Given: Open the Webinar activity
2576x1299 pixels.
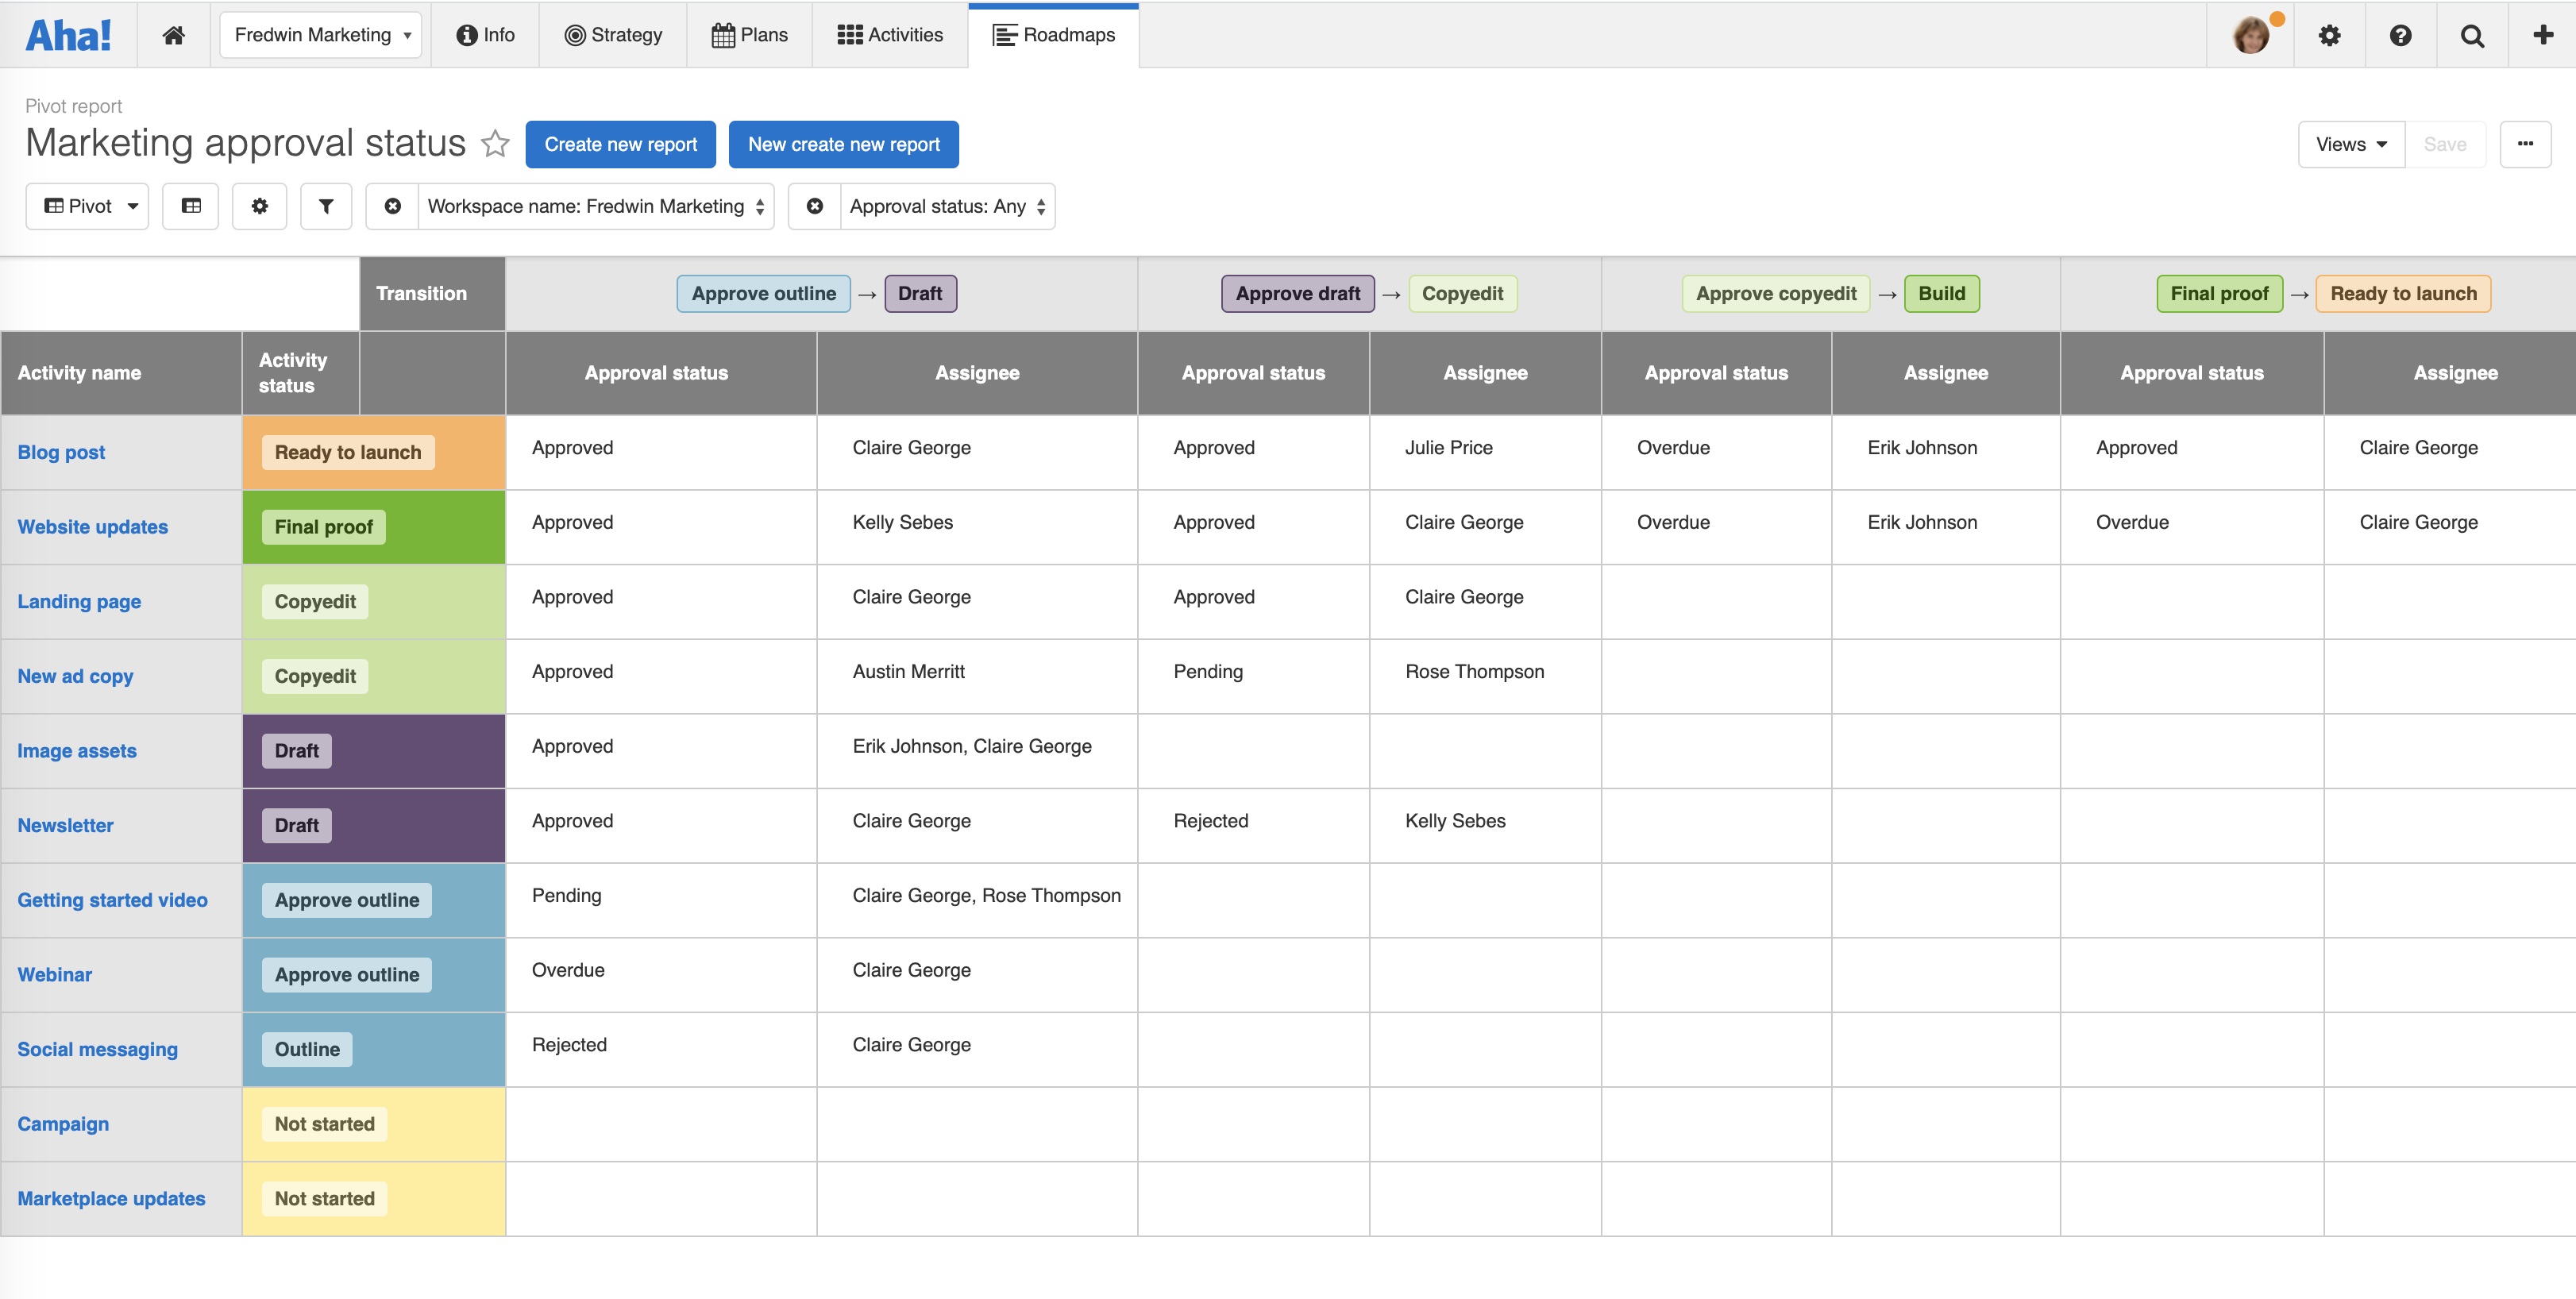Looking at the screenshot, I should point(54,975).
